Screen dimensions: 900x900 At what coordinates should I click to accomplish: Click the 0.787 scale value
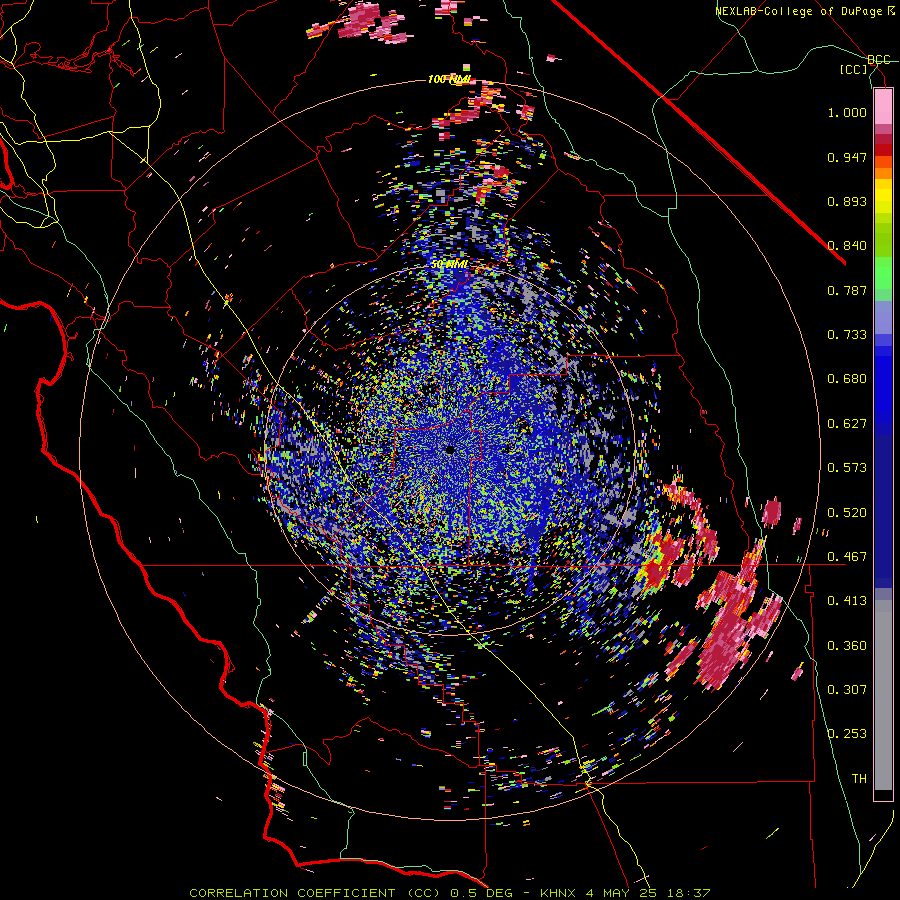[847, 290]
